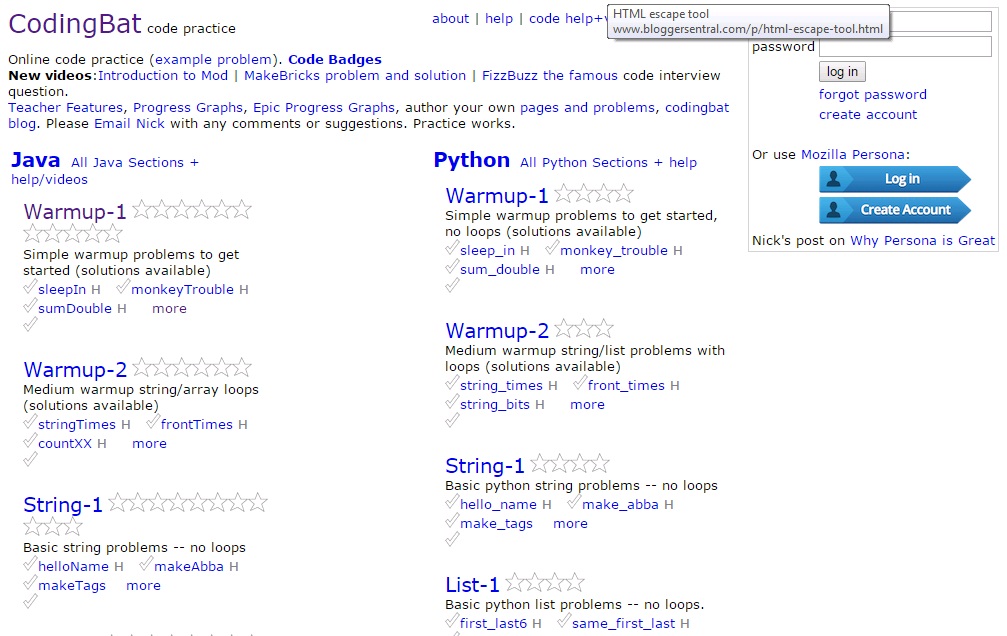Screen dimensions: 1007x636
Task: Open the make_tags problem
Action: click(496, 524)
